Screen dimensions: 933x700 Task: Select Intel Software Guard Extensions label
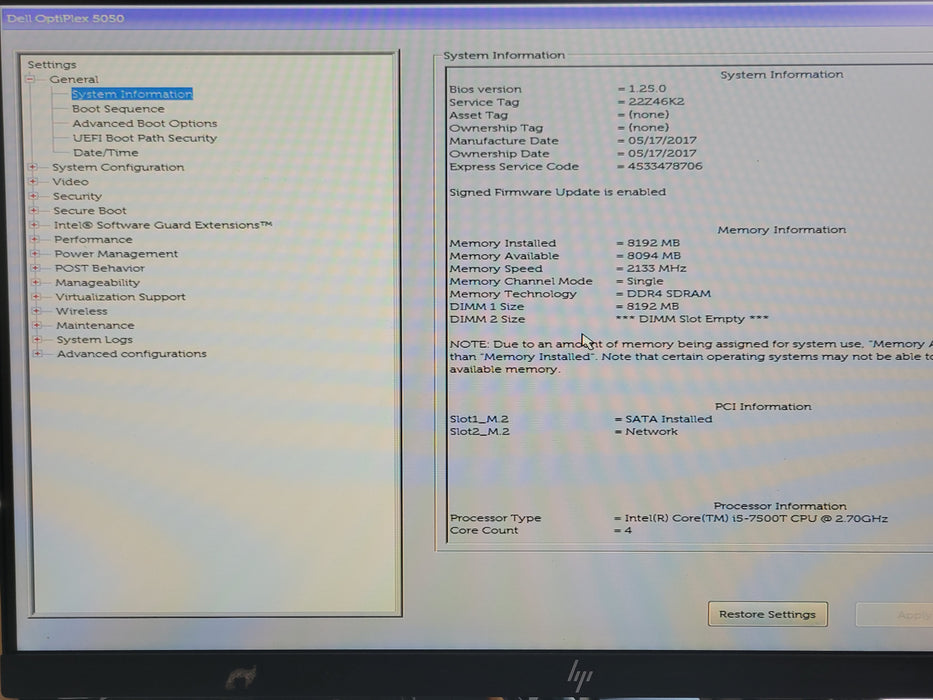(x=163, y=225)
